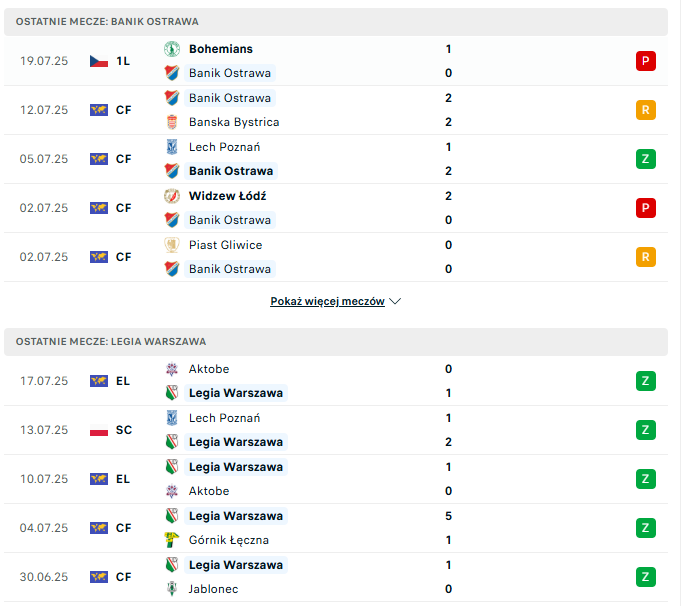The image size is (681, 606).
Task: Click red P badge for Bohemians match
Action: pos(645,61)
